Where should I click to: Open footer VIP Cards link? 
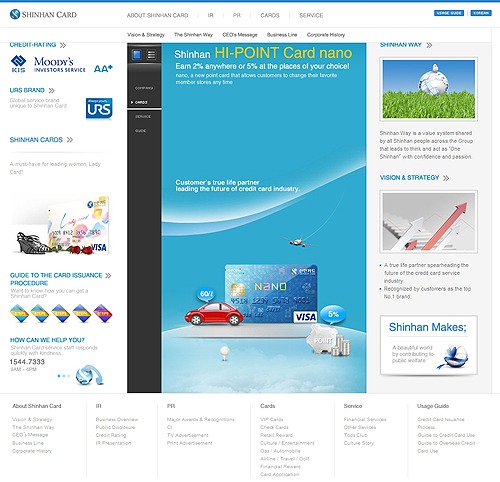tap(271, 419)
